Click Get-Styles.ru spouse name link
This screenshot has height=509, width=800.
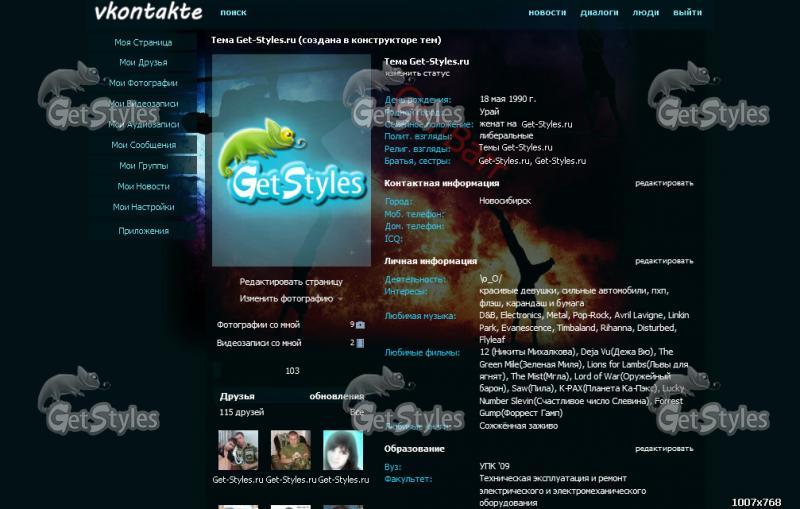547,124
